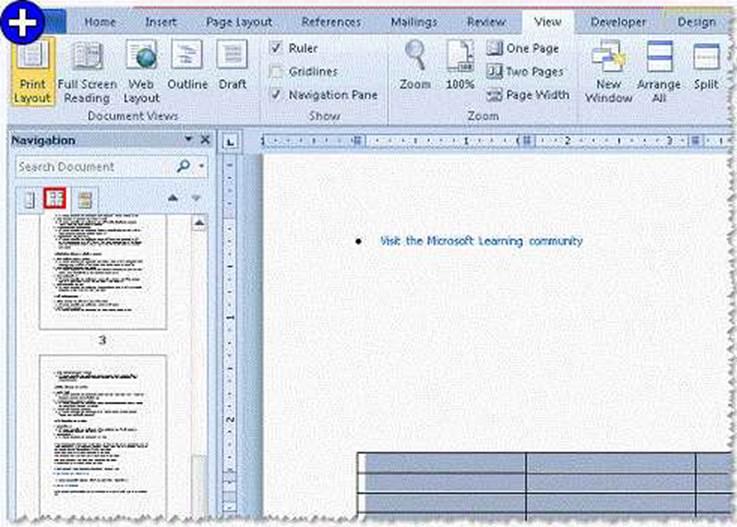737x527 pixels.
Task: Follow the Visit the Microsoft Learning community link
Action: click(481, 241)
